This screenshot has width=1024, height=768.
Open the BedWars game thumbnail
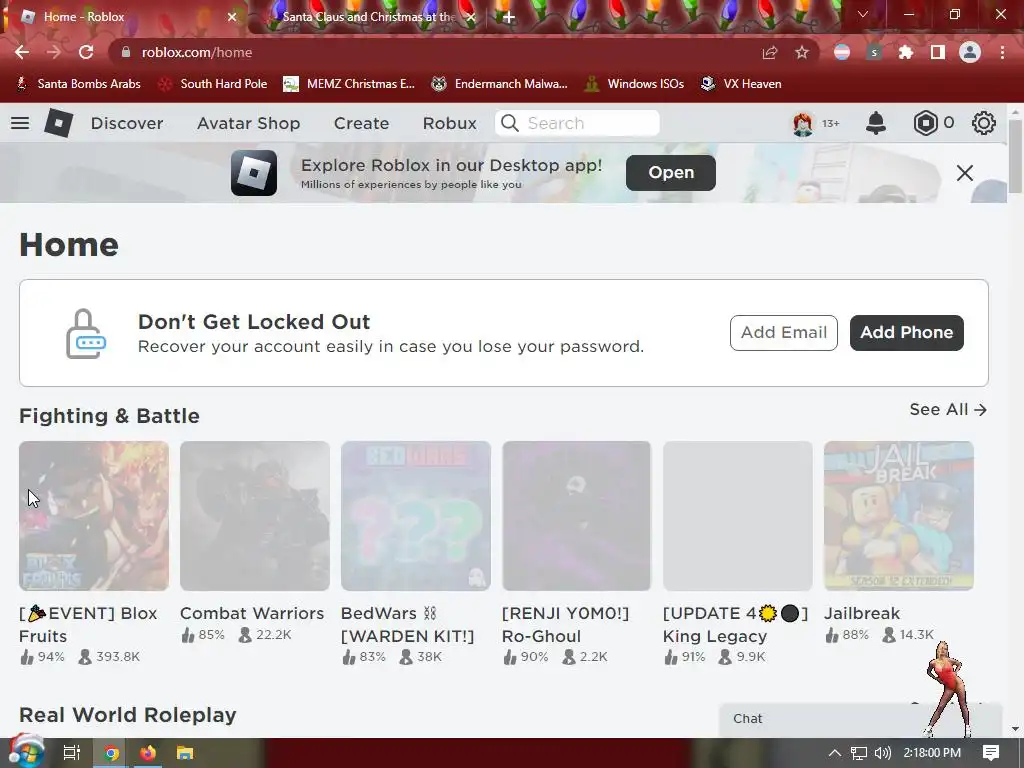[416, 516]
